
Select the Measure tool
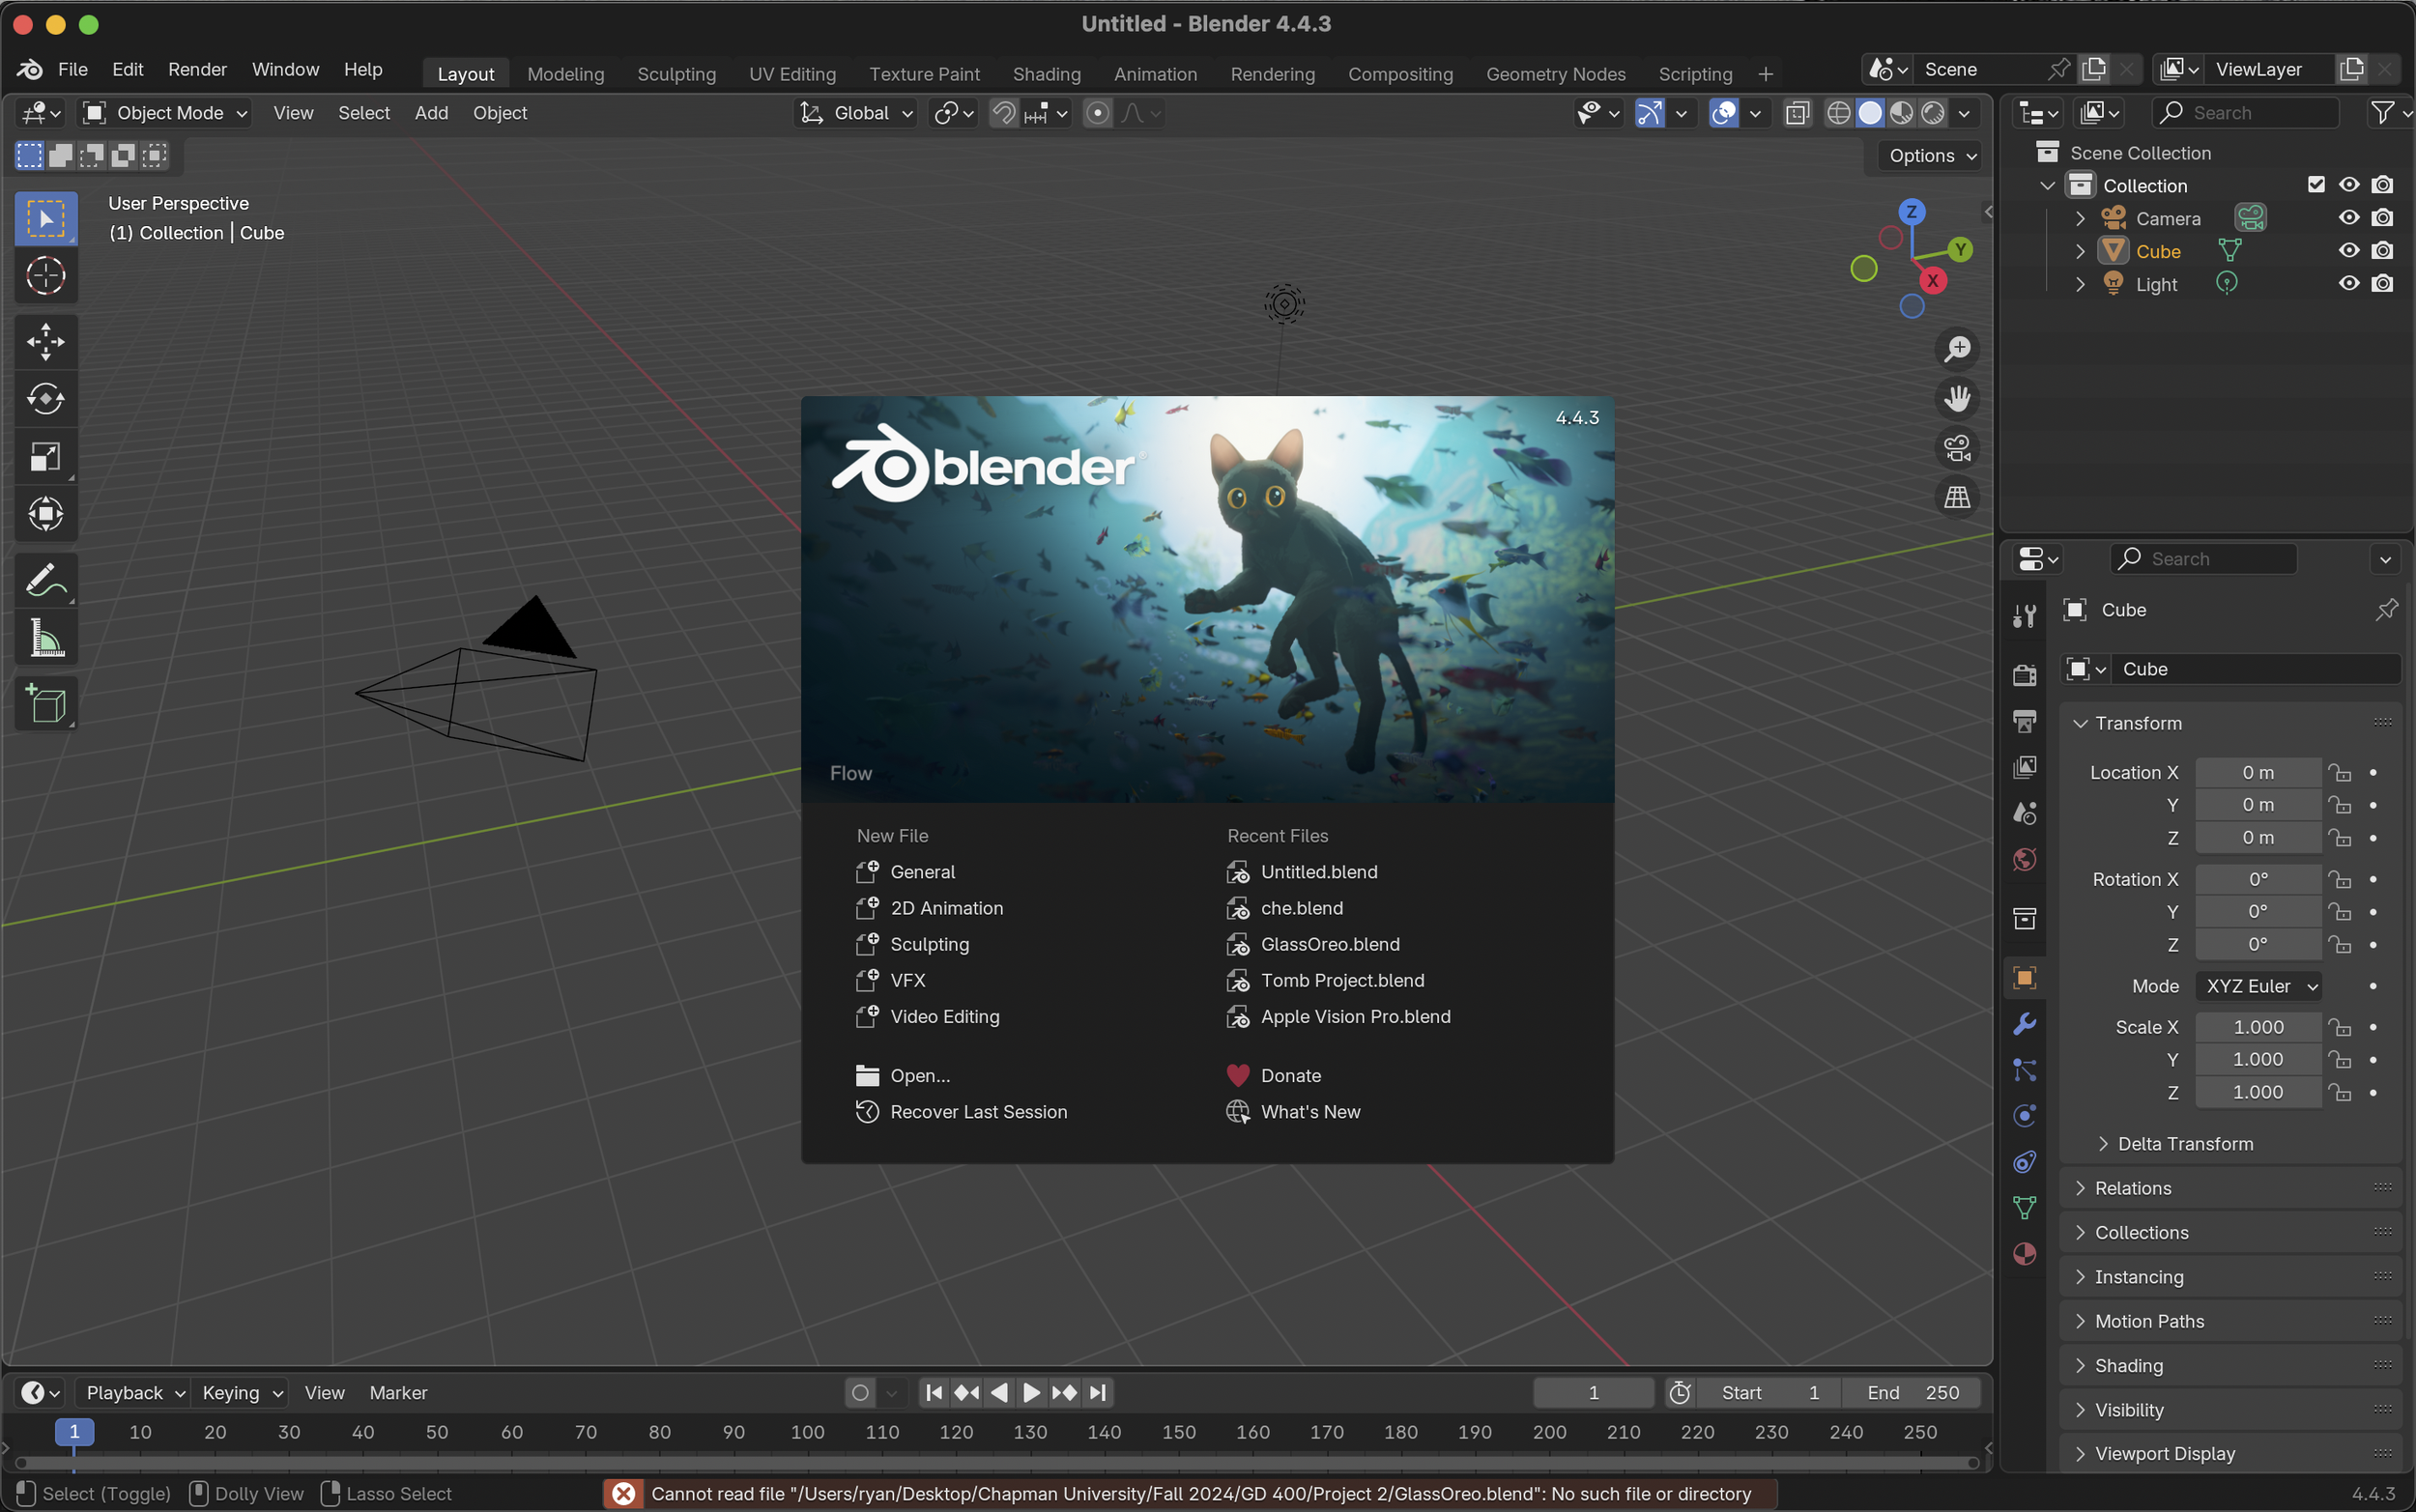coord(45,638)
